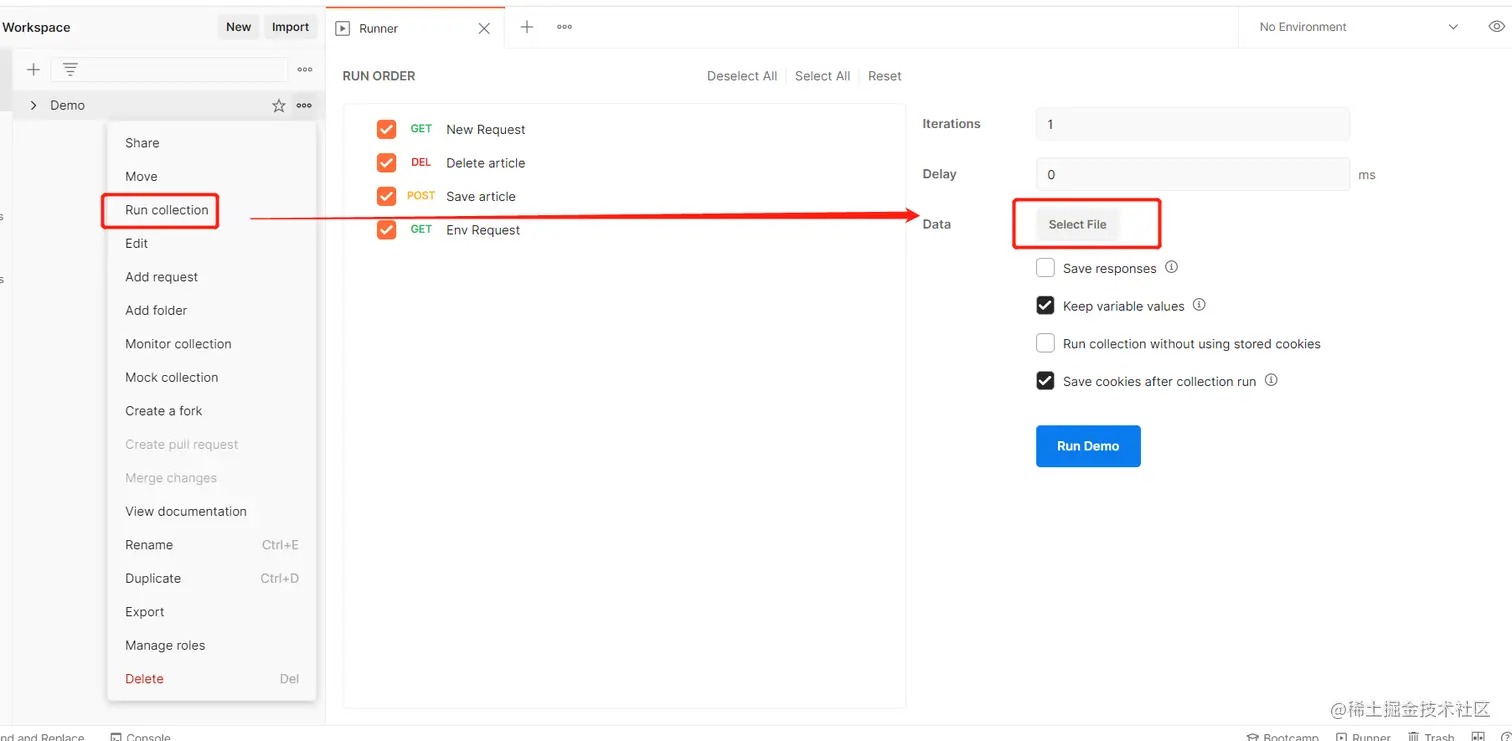Screen dimensions: 1512x741
Task: Click into the Iterations input field
Action: tap(1192, 124)
